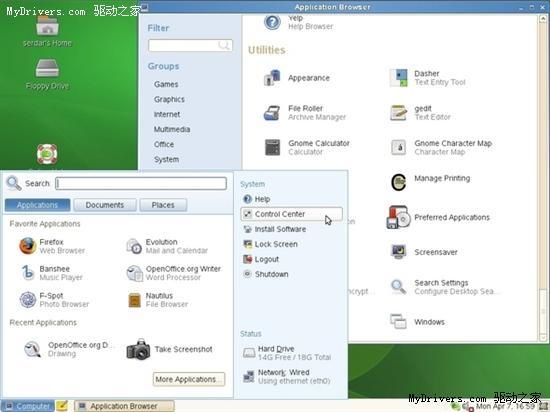Click the Application Browser Filter box
This screenshot has width=550, height=412.
point(190,45)
